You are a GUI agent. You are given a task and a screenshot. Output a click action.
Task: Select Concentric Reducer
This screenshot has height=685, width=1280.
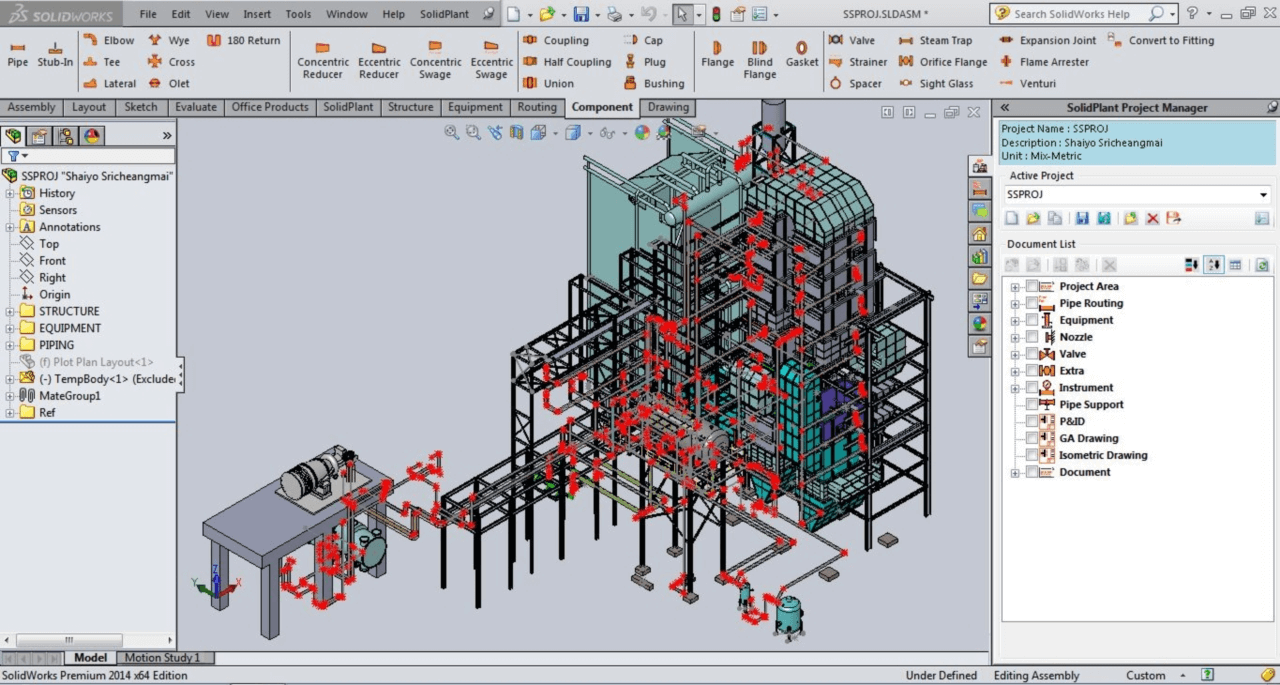pyautogui.click(x=323, y=60)
